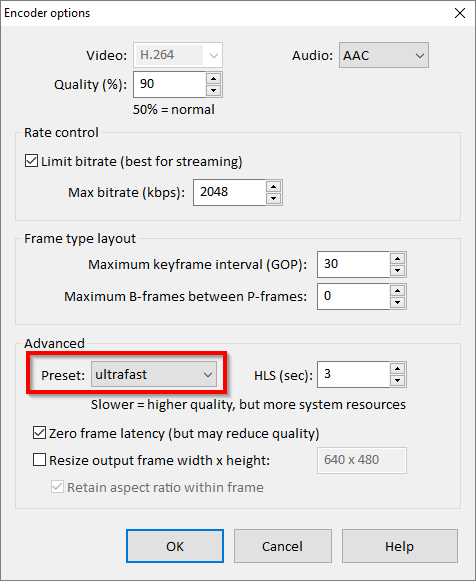Toggle Limit bitrate (best for streaming) checkbox

(x=31, y=161)
